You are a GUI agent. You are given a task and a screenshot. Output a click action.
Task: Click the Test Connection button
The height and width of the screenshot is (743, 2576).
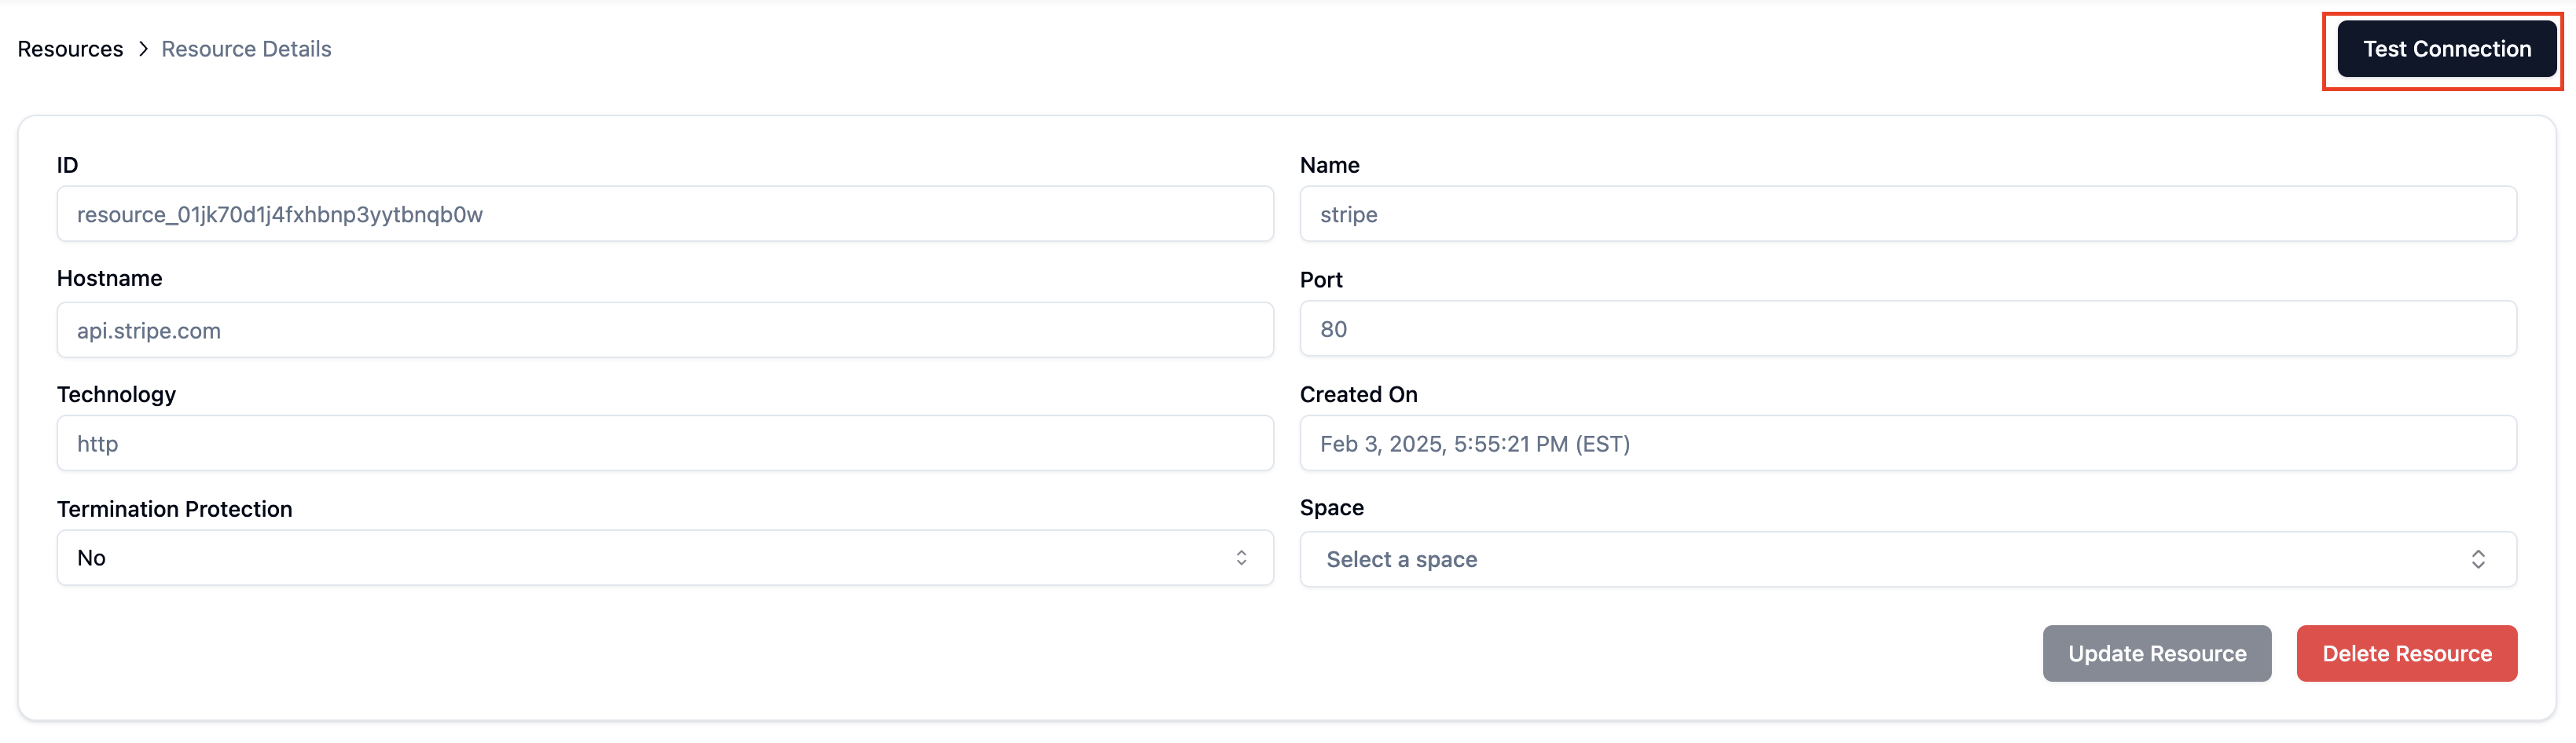2447,48
